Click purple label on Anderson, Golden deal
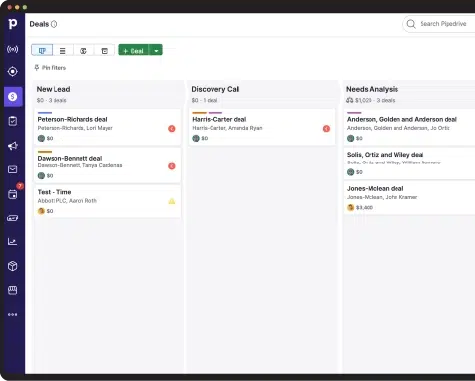The image size is (475, 381). tap(354, 113)
